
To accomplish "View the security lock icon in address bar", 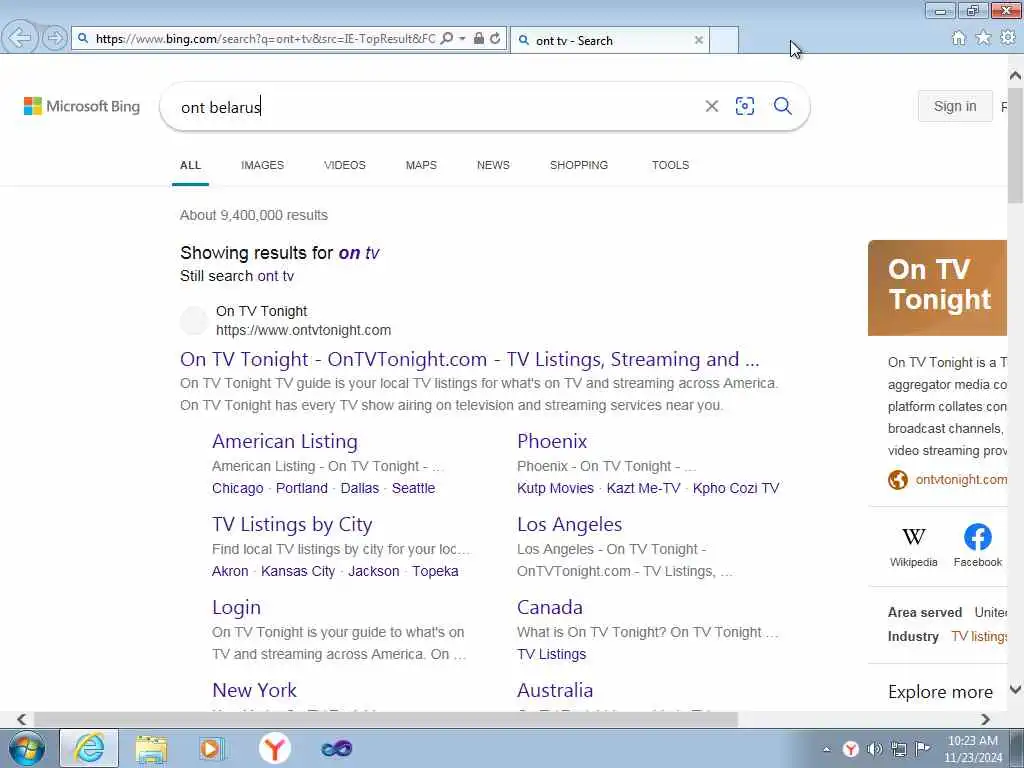I will click(x=479, y=39).
